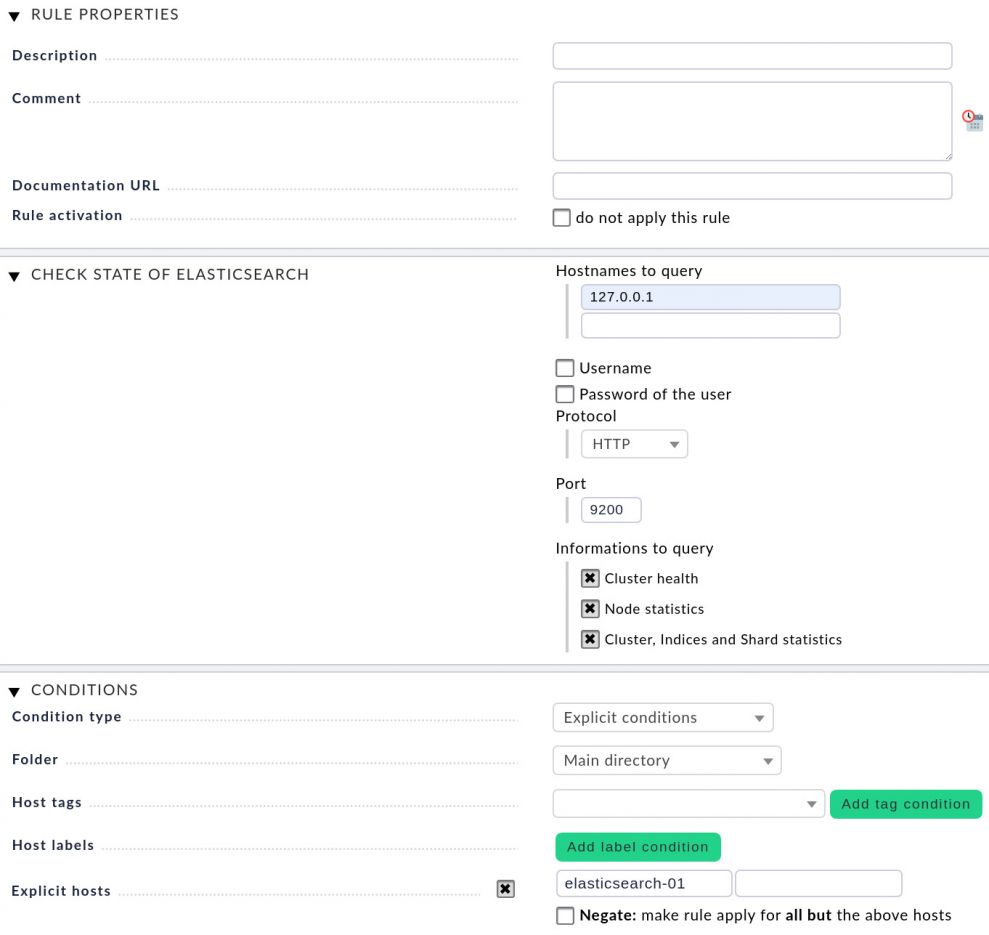This screenshot has height=935, width=989.
Task: Open the Host tags dropdown
Action: 689,804
